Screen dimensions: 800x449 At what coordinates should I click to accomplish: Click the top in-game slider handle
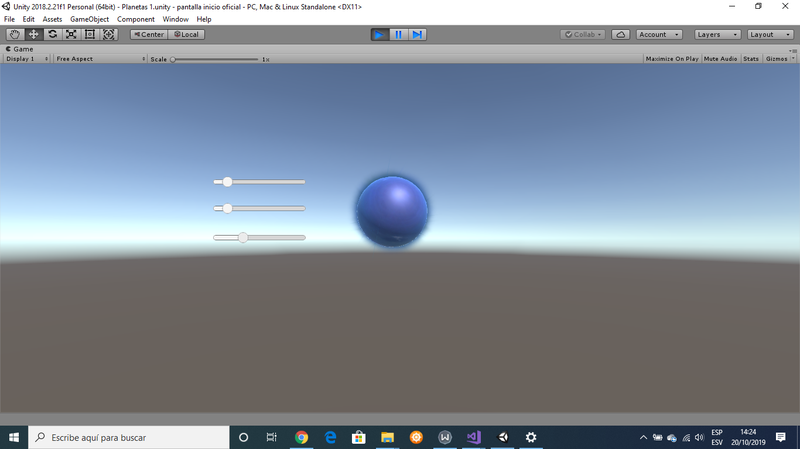pyautogui.click(x=228, y=182)
